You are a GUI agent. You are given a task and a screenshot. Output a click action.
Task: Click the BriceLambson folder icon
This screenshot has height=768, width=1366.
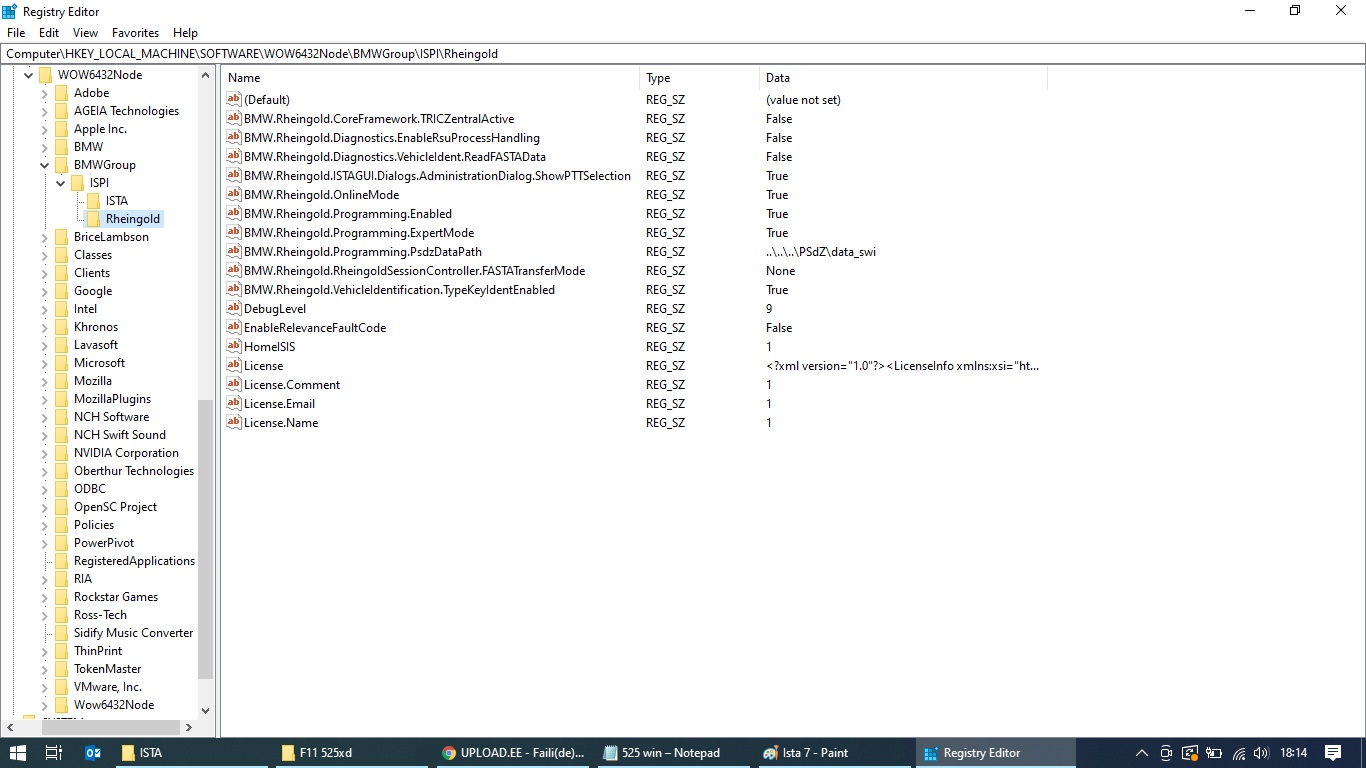click(x=62, y=237)
